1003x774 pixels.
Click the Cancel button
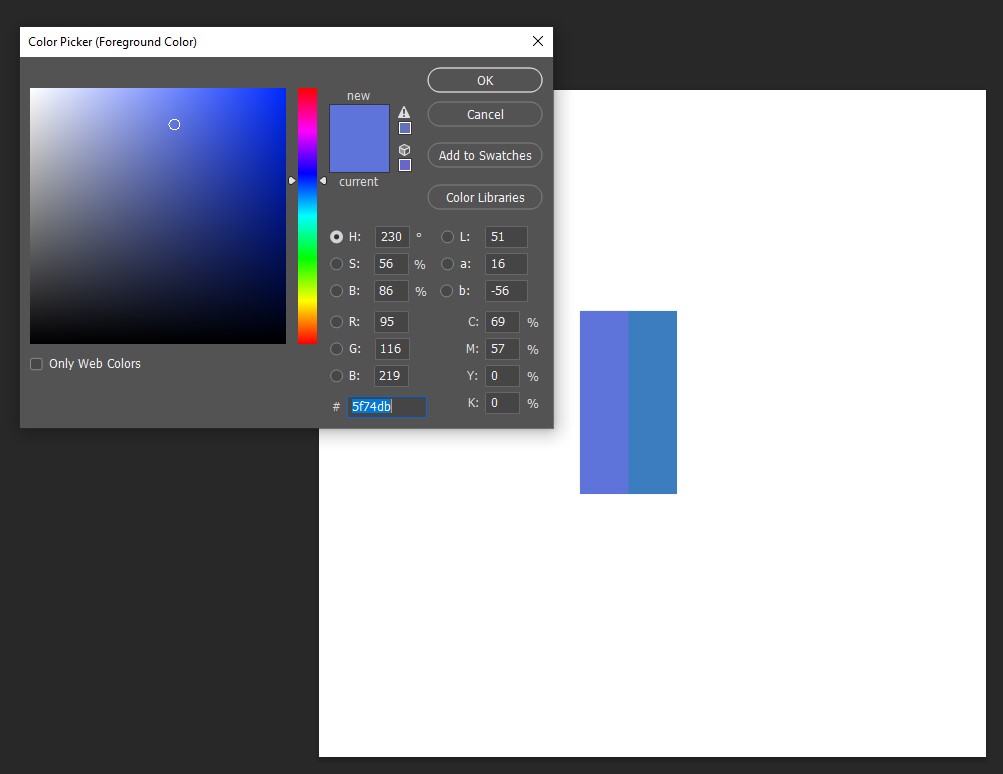point(485,114)
